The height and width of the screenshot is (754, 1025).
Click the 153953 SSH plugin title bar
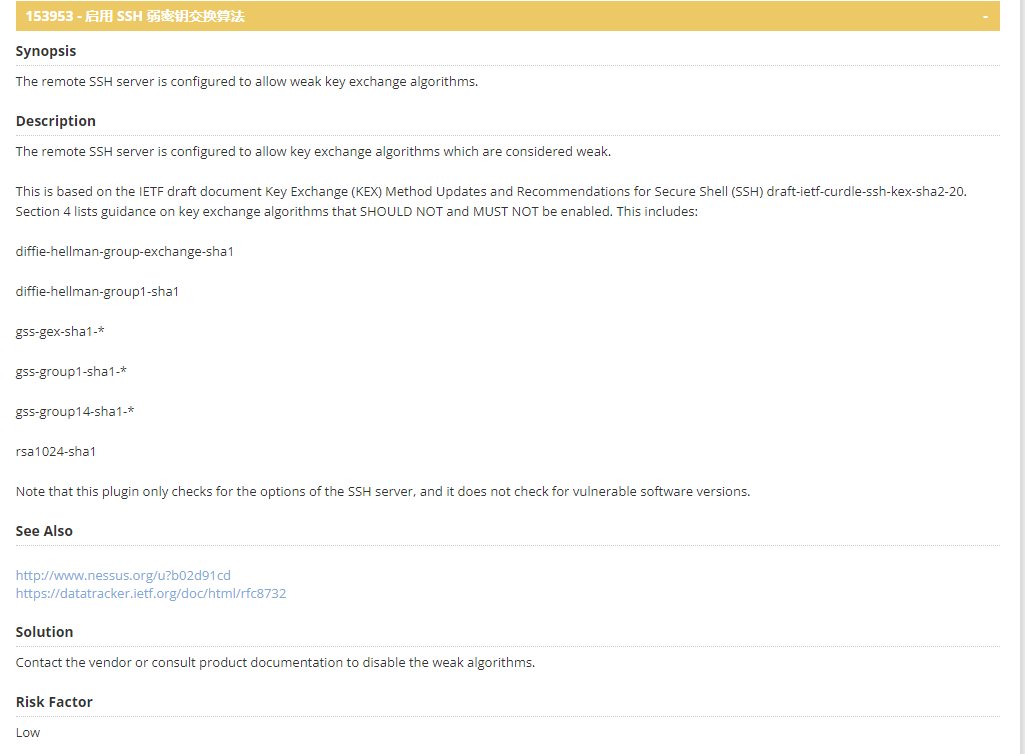point(135,16)
